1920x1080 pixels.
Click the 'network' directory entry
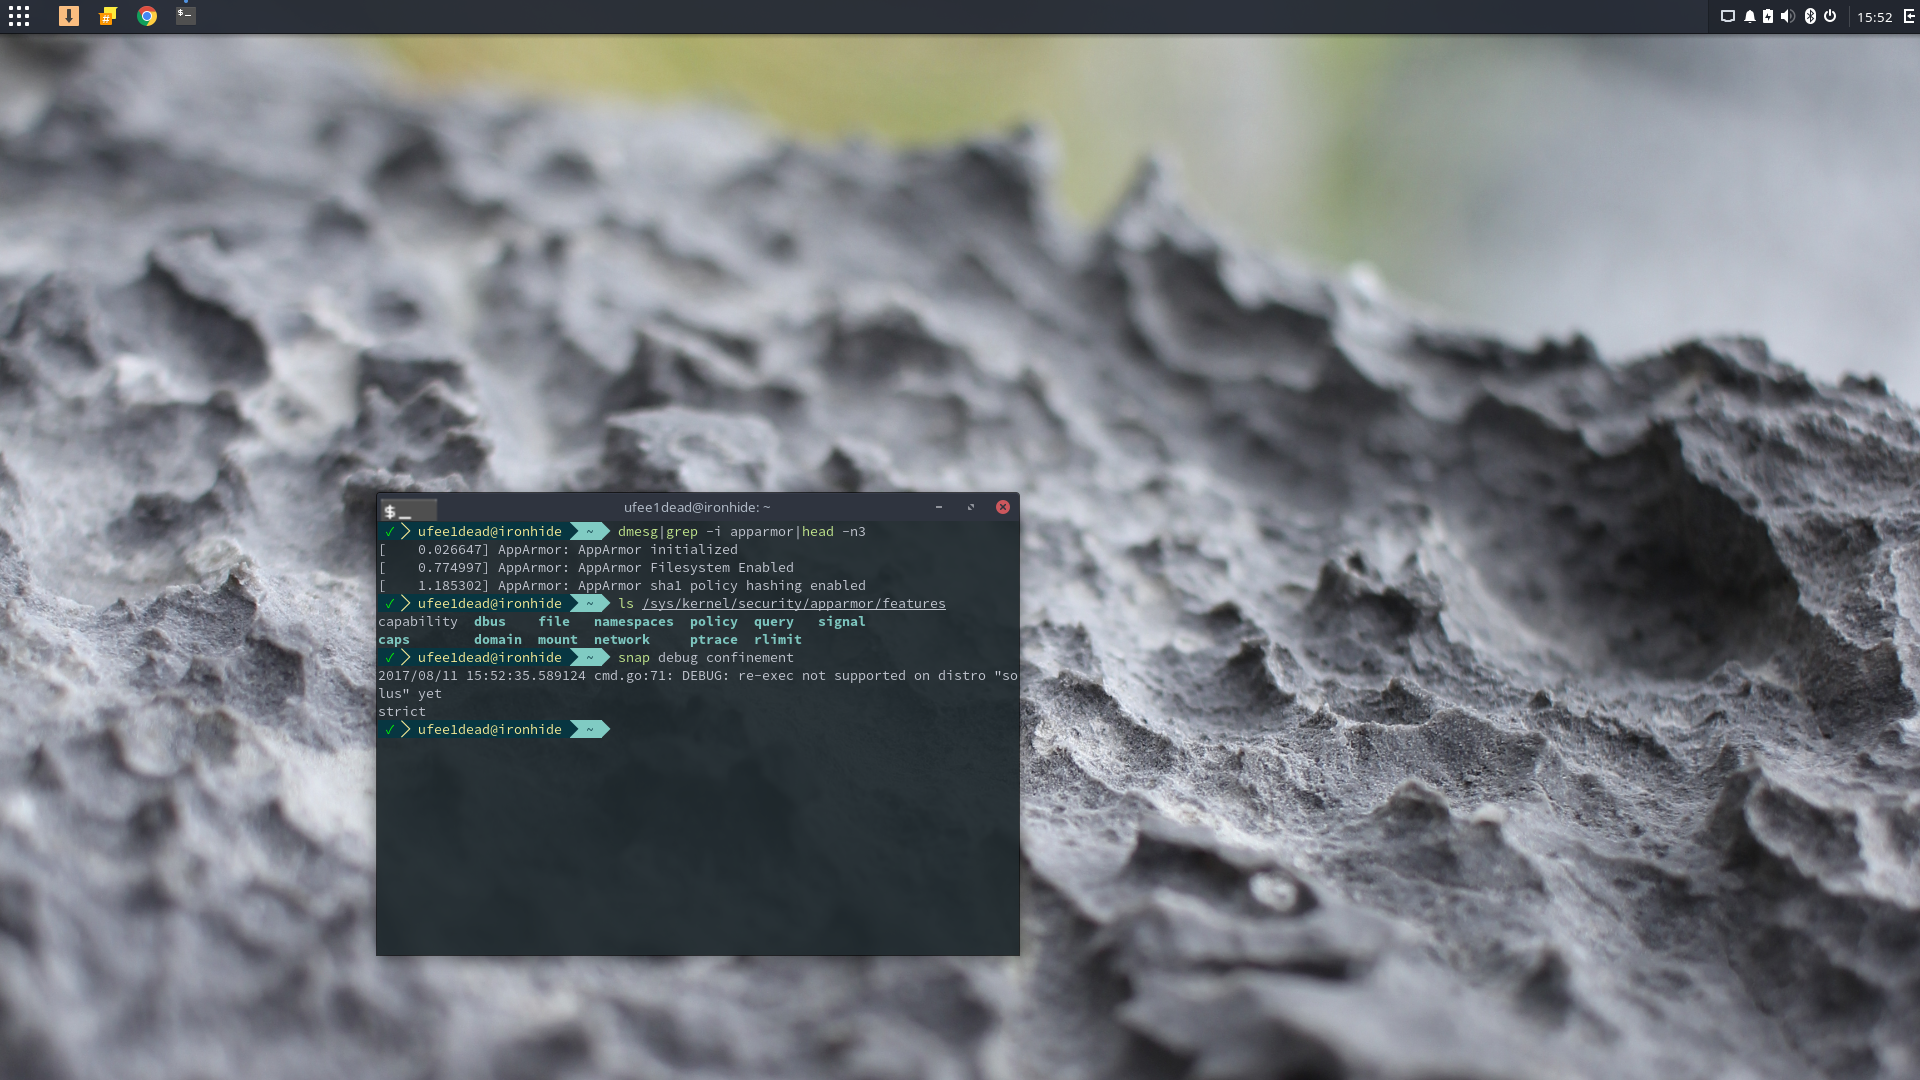[622, 639]
